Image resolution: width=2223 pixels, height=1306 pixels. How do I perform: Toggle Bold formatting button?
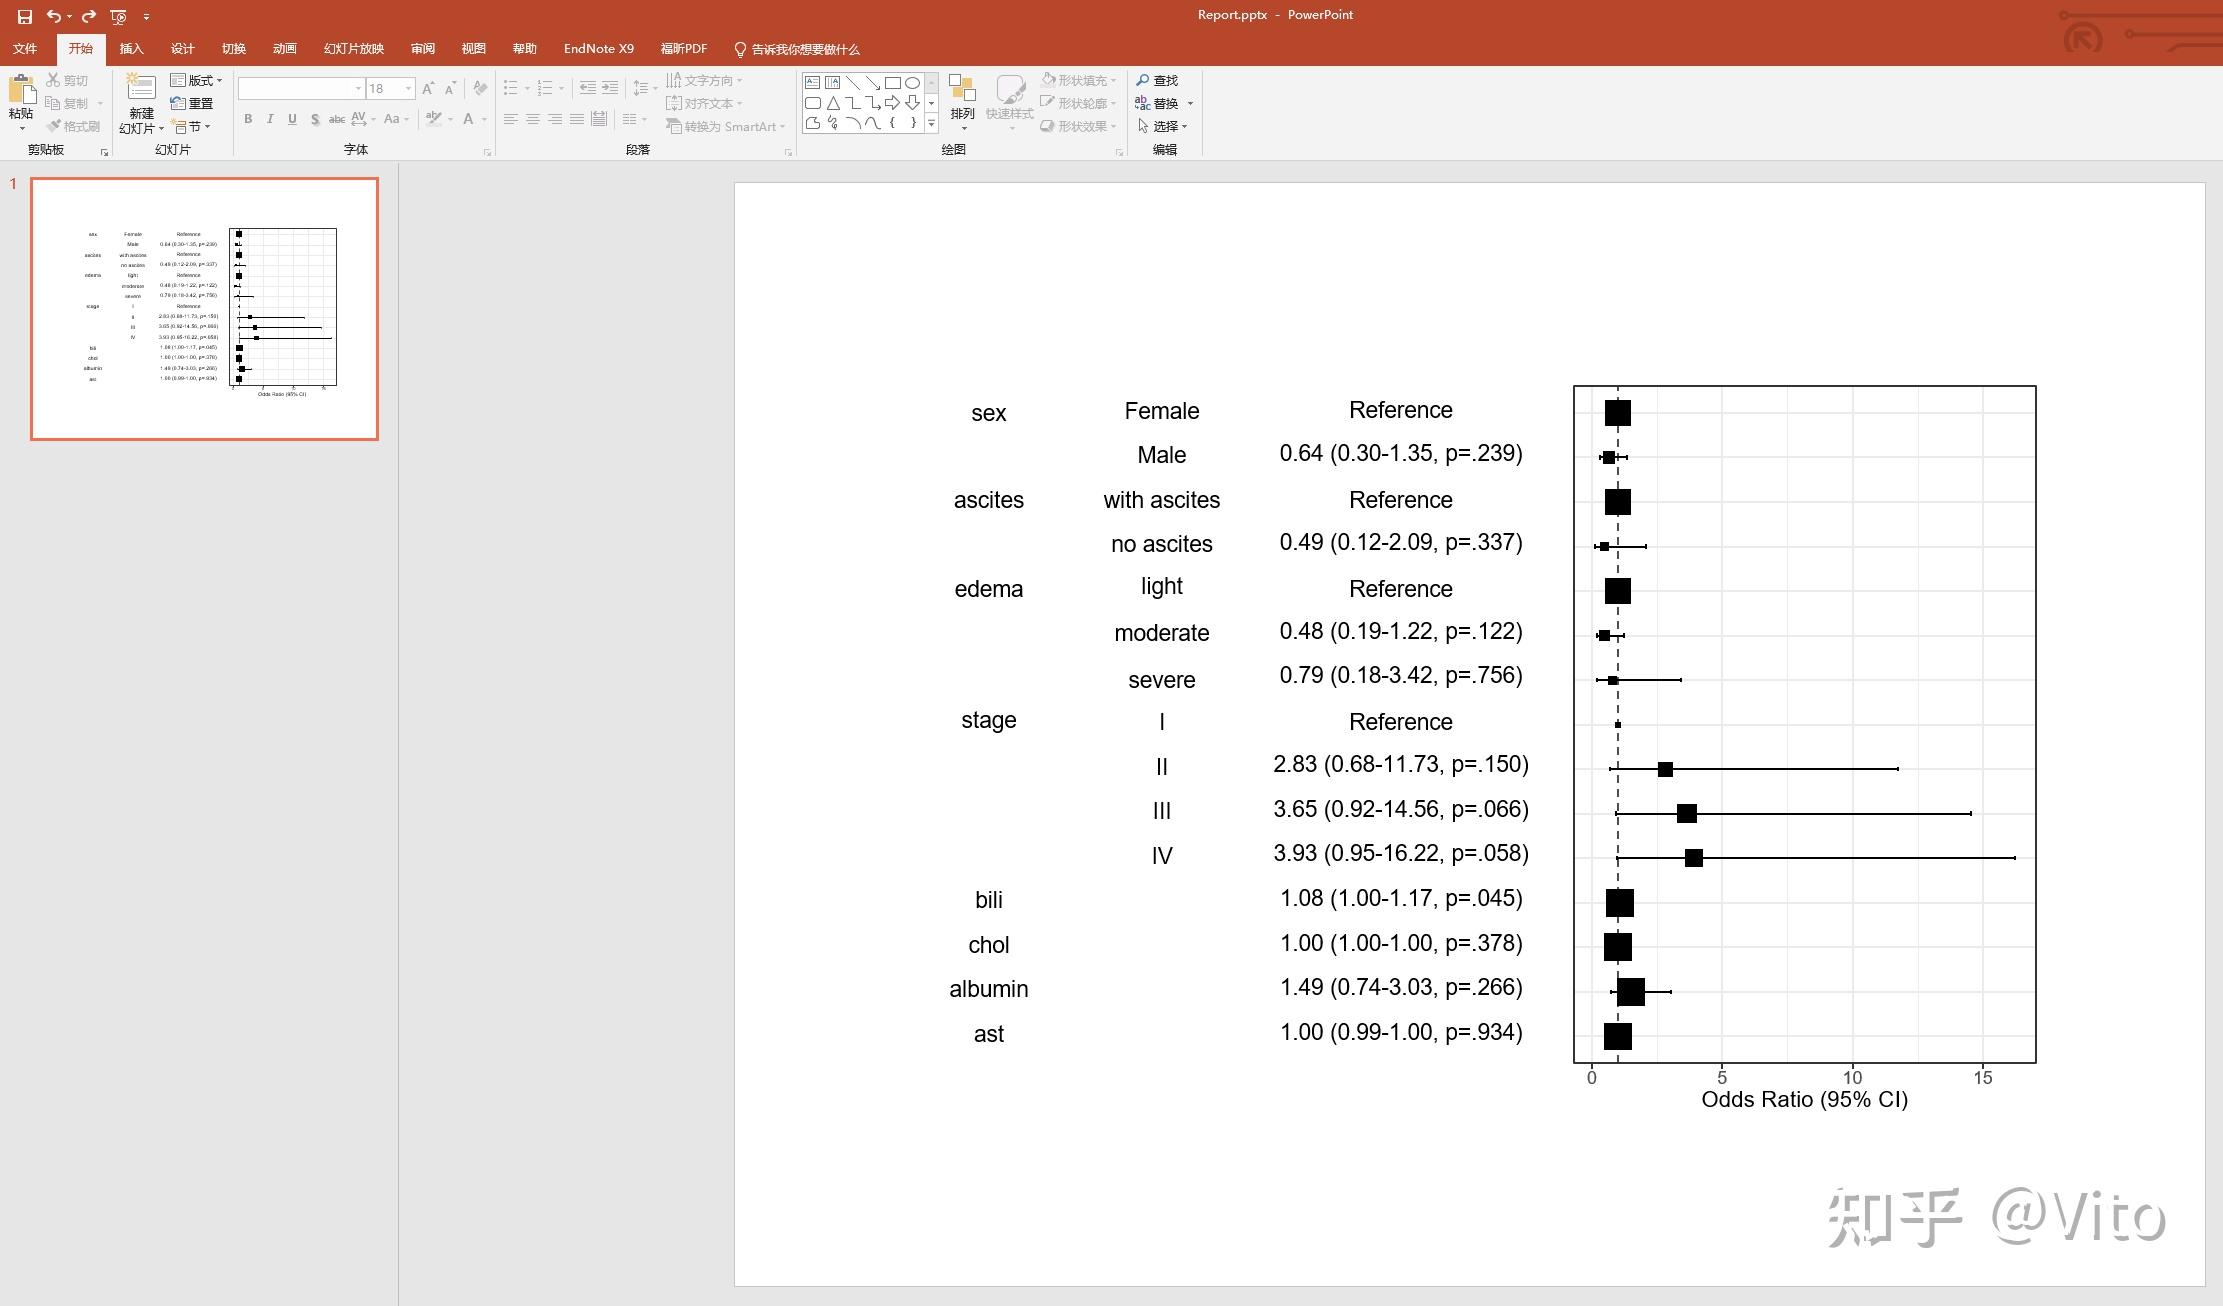click(248, 119)
